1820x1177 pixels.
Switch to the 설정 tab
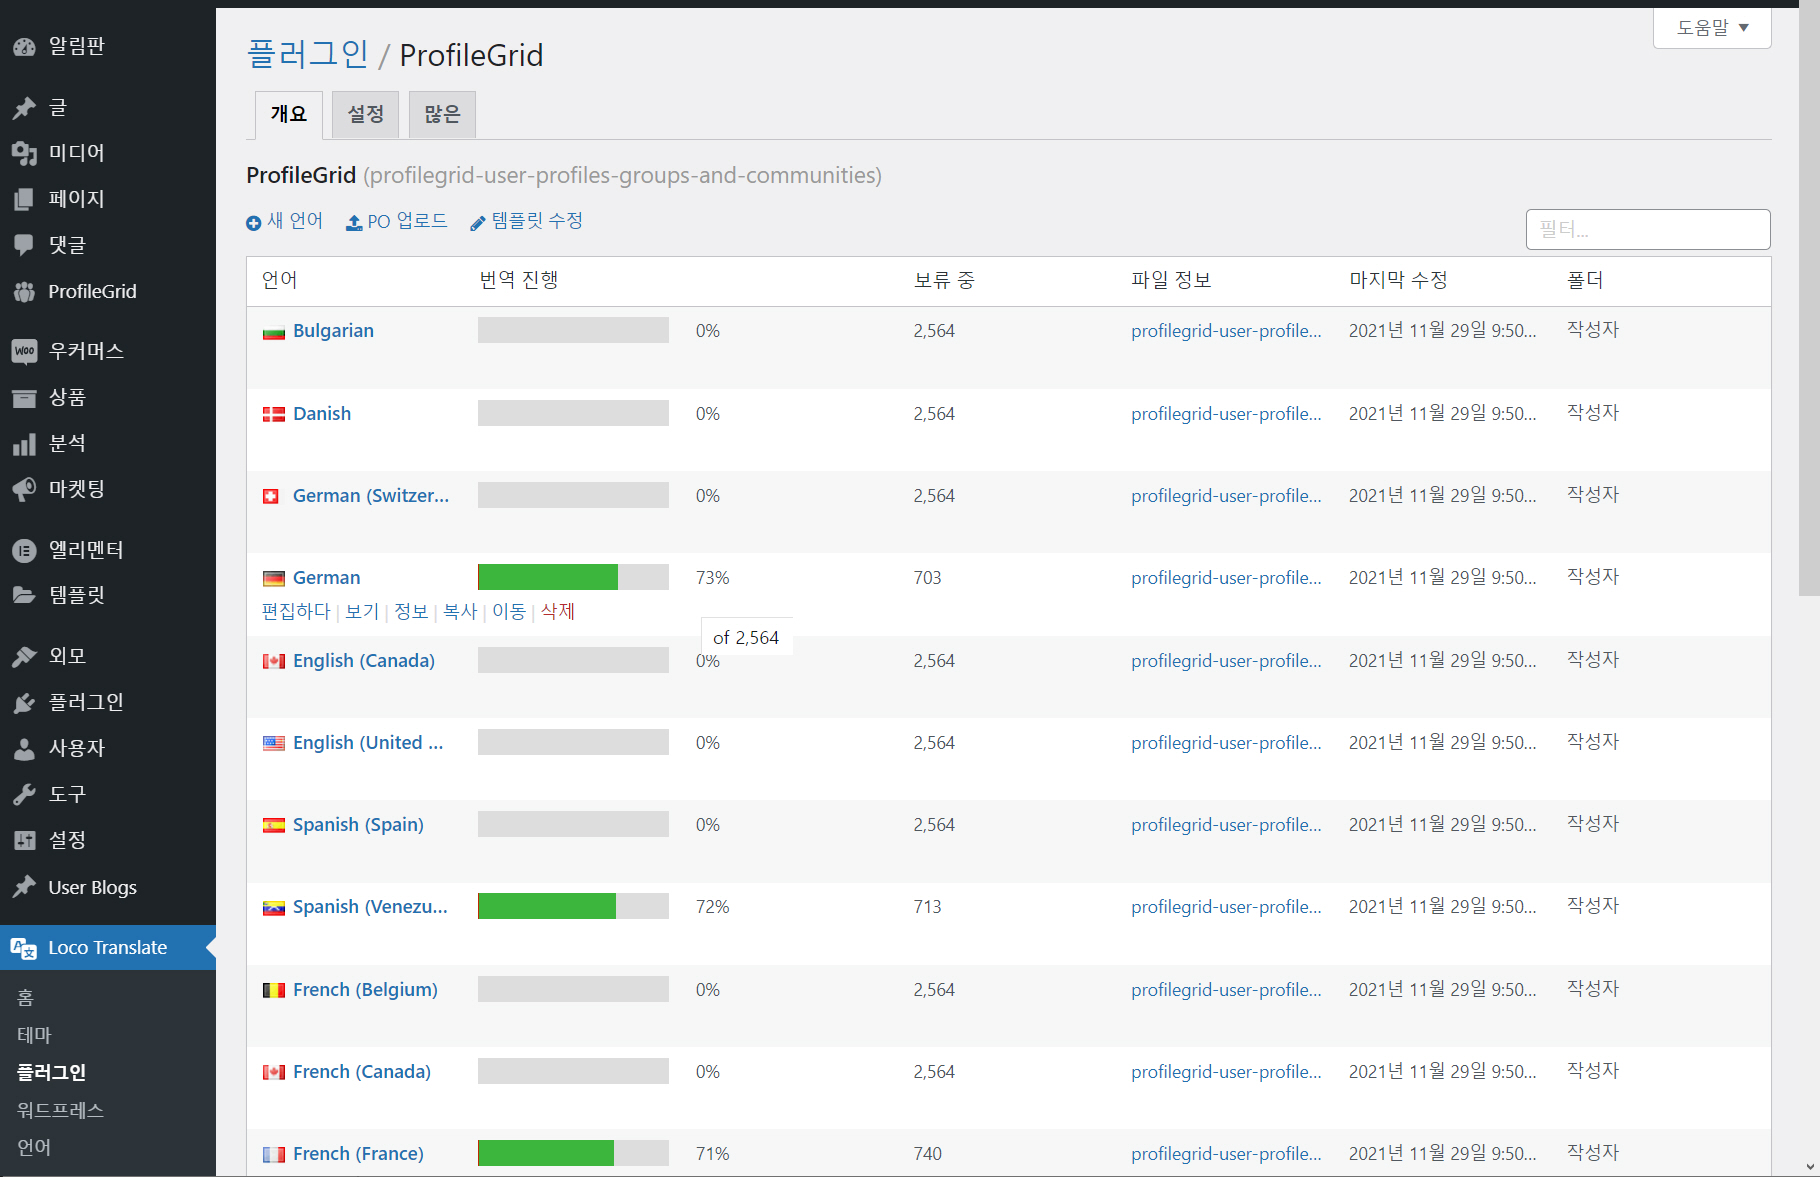pyautogui.click(x=366, y=115)
